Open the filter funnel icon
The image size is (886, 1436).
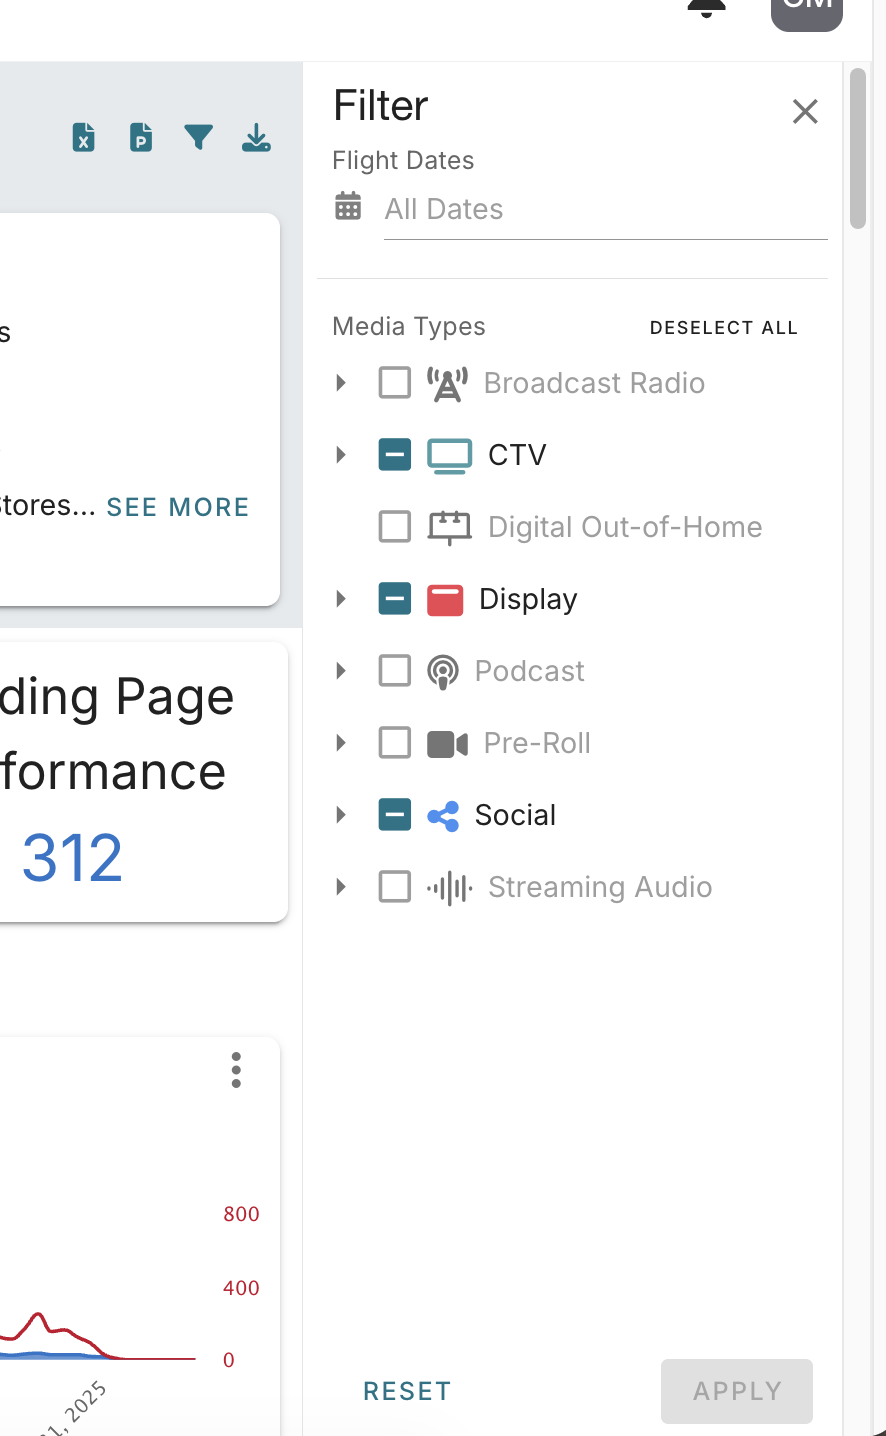[199, 137]
